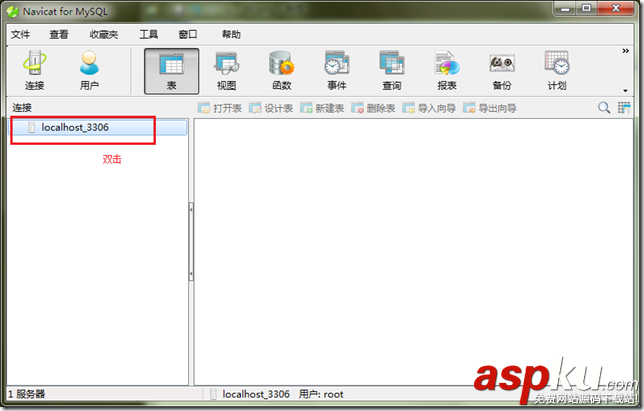Open the 计划 (Schedule) section

coord(557,71)
